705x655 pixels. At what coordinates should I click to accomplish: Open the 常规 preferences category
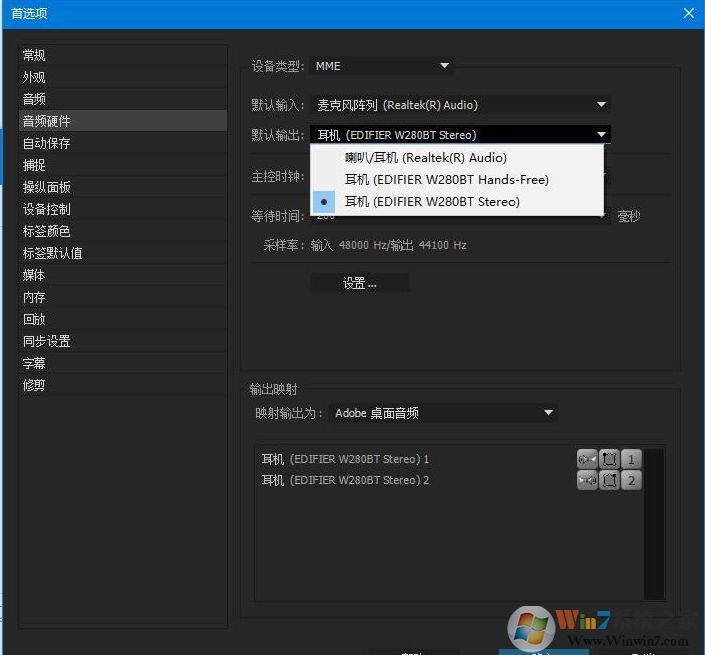(123, 55)
